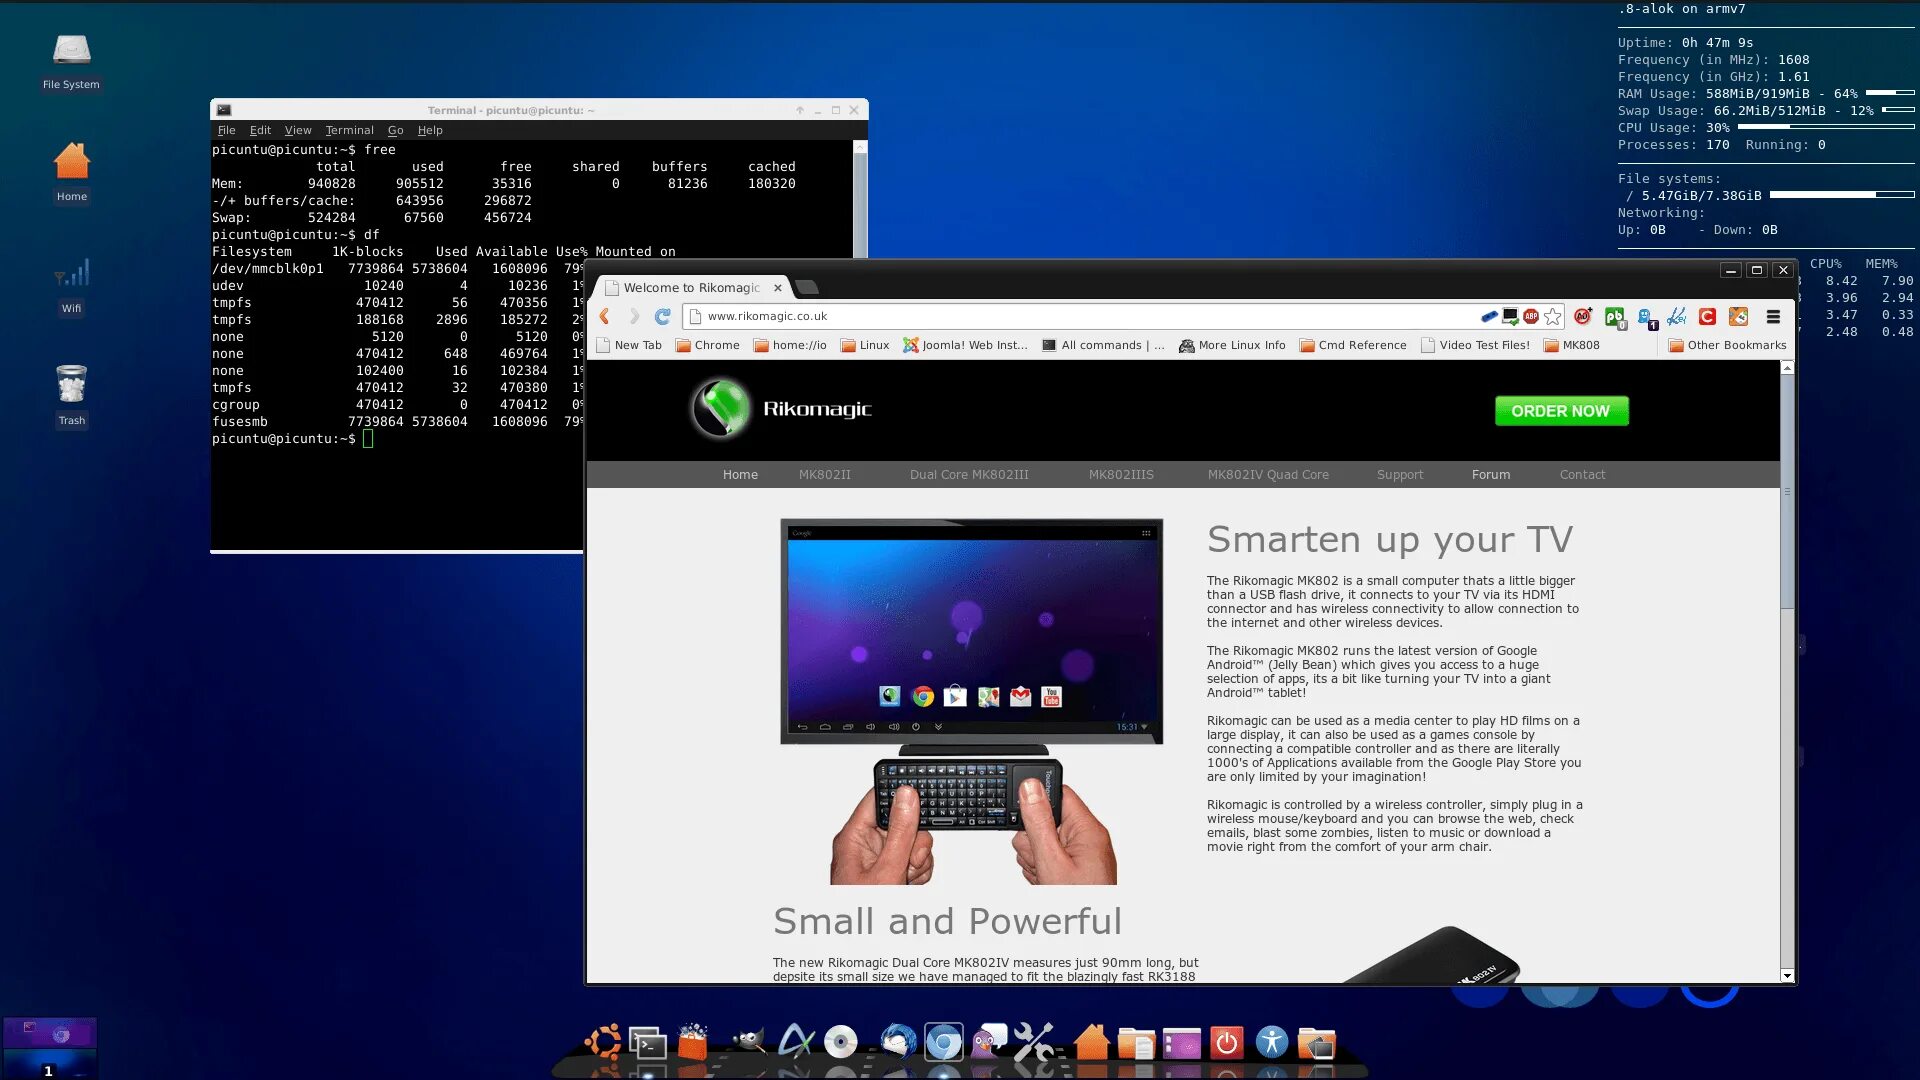Click the red power icon in dock
The image size is (1920, 1080).
click(x=1226, y=1043)
